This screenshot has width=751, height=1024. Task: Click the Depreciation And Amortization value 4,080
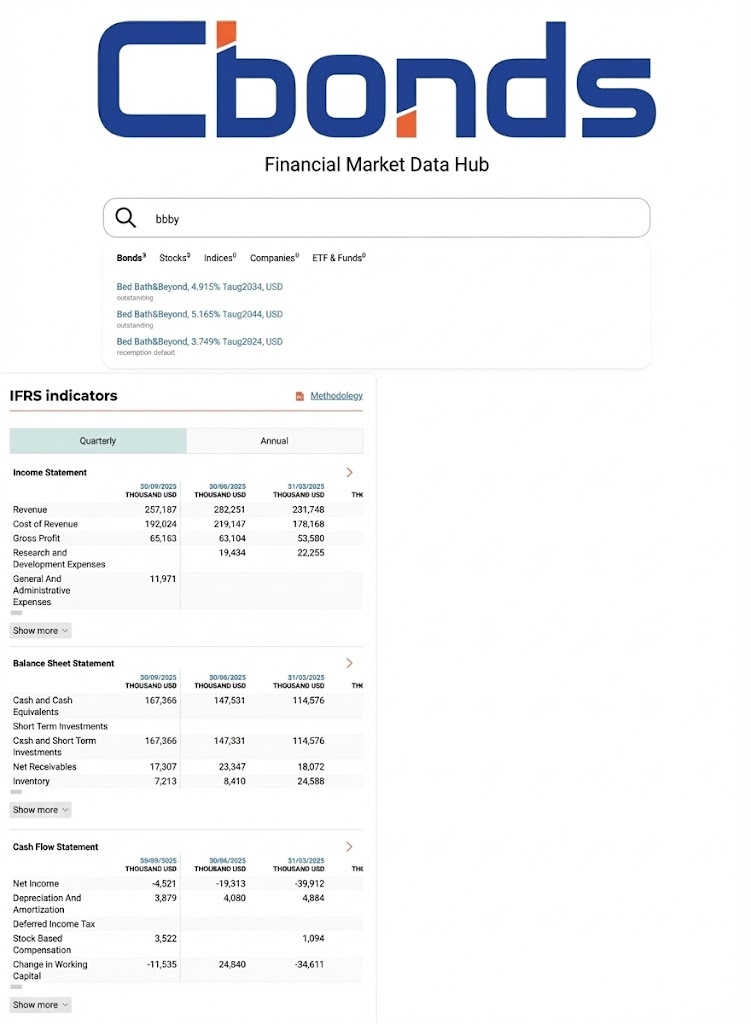235,898
